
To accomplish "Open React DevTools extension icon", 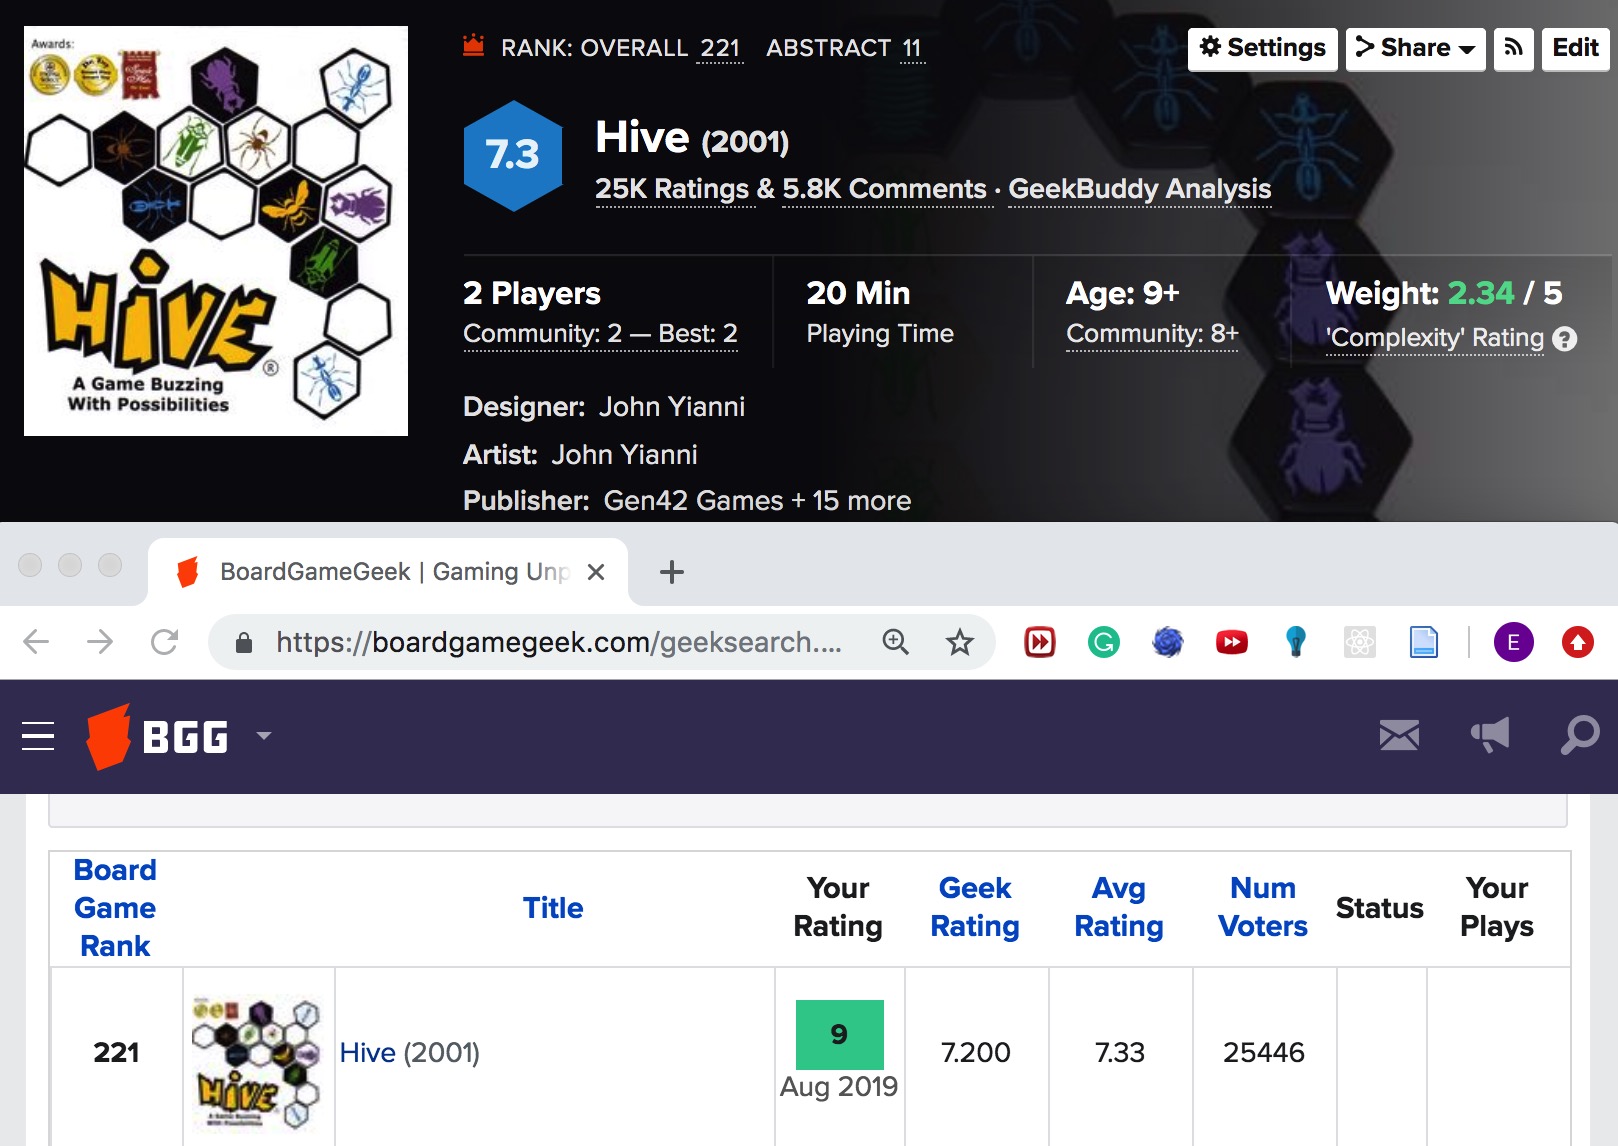I will (x=1360, y=642).
